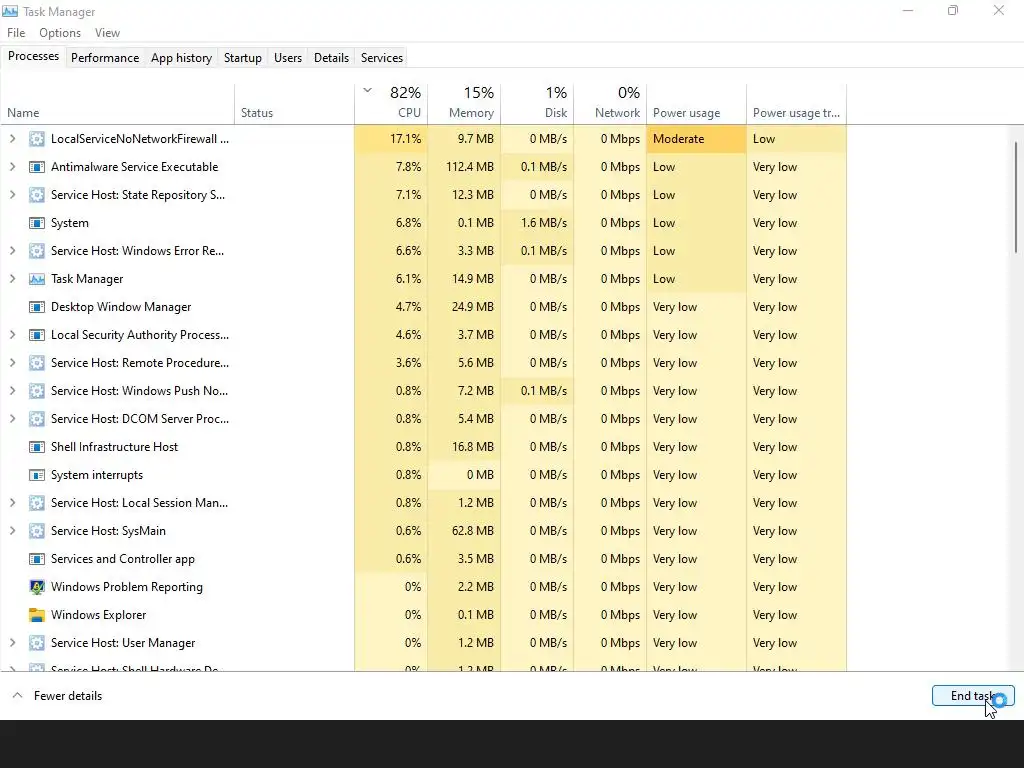Expand Local Security Authority Process row
This screenshot has height=768, width=1024.
[12, 335]
